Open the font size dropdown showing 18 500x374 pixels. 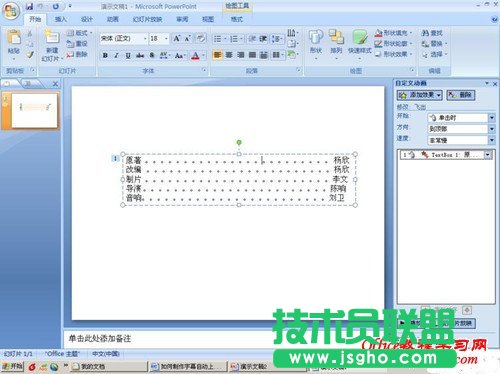click(166, 39)
